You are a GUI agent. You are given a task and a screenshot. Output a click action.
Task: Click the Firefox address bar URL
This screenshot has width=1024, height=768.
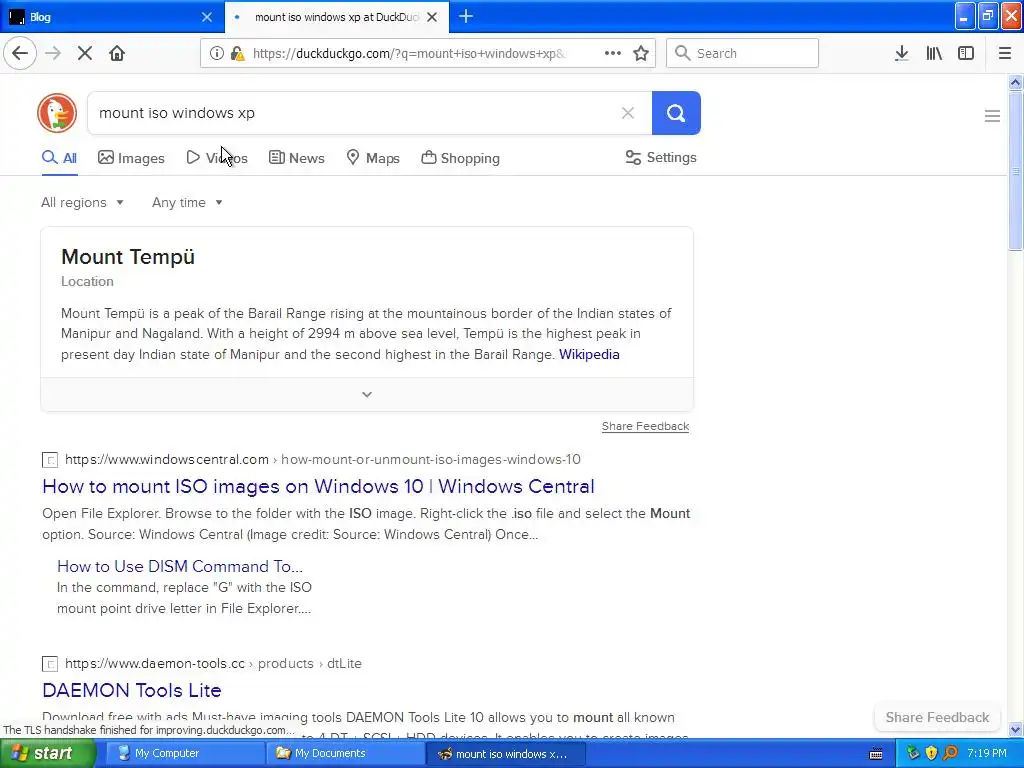click(409, 53)
